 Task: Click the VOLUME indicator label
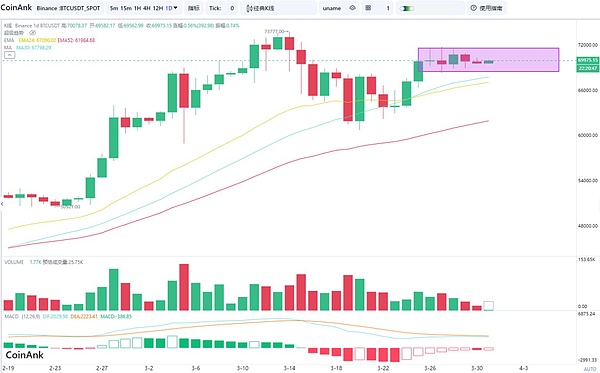[14, 262]
